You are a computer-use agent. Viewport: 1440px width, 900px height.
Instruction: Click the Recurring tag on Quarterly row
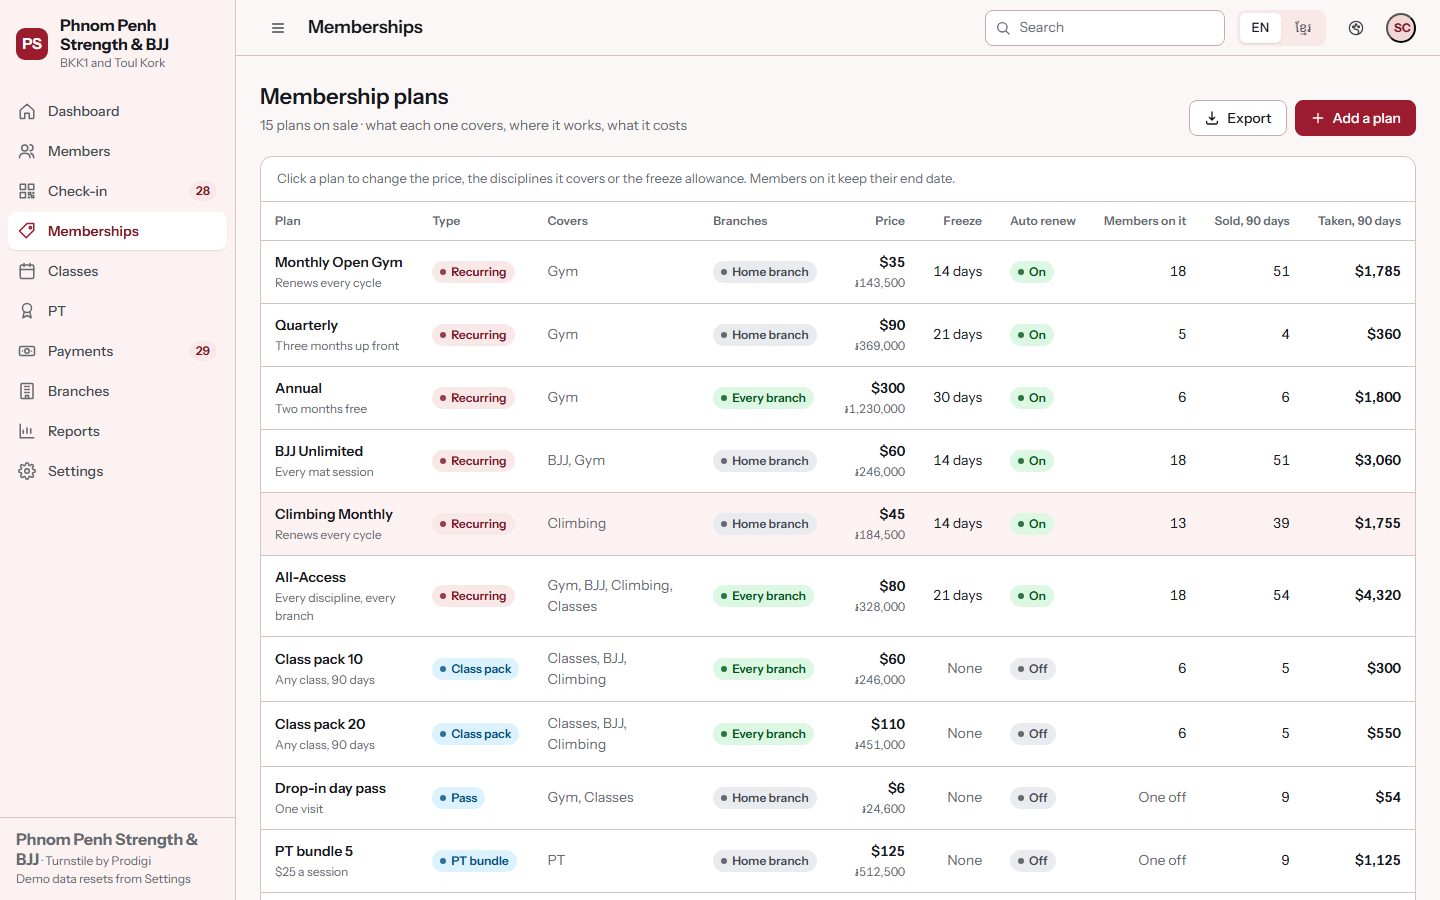tap(473, 335)
